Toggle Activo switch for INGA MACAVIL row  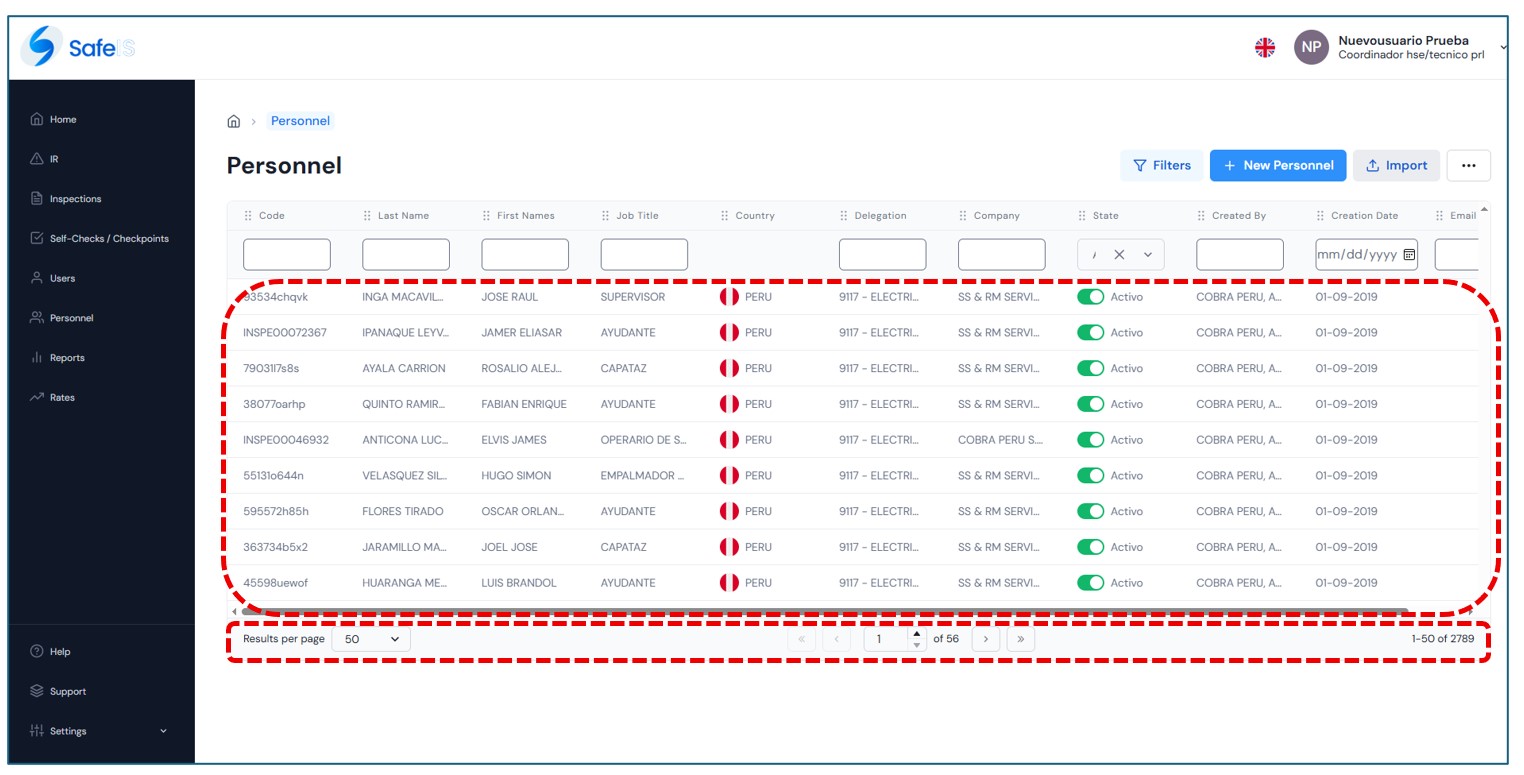[x=1090, y=297]
